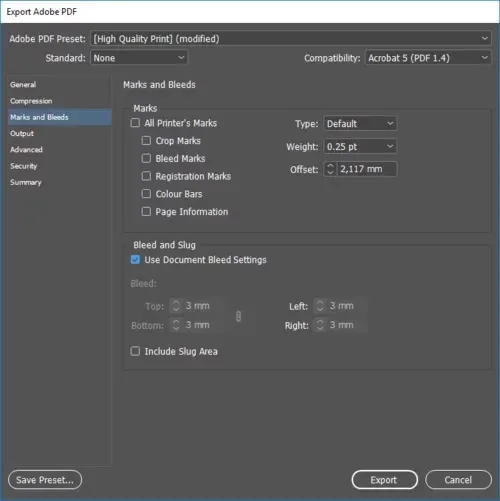This screenshot has width=500, height=501.
Task: View the Summary section
Action: (x=26, y=182)
